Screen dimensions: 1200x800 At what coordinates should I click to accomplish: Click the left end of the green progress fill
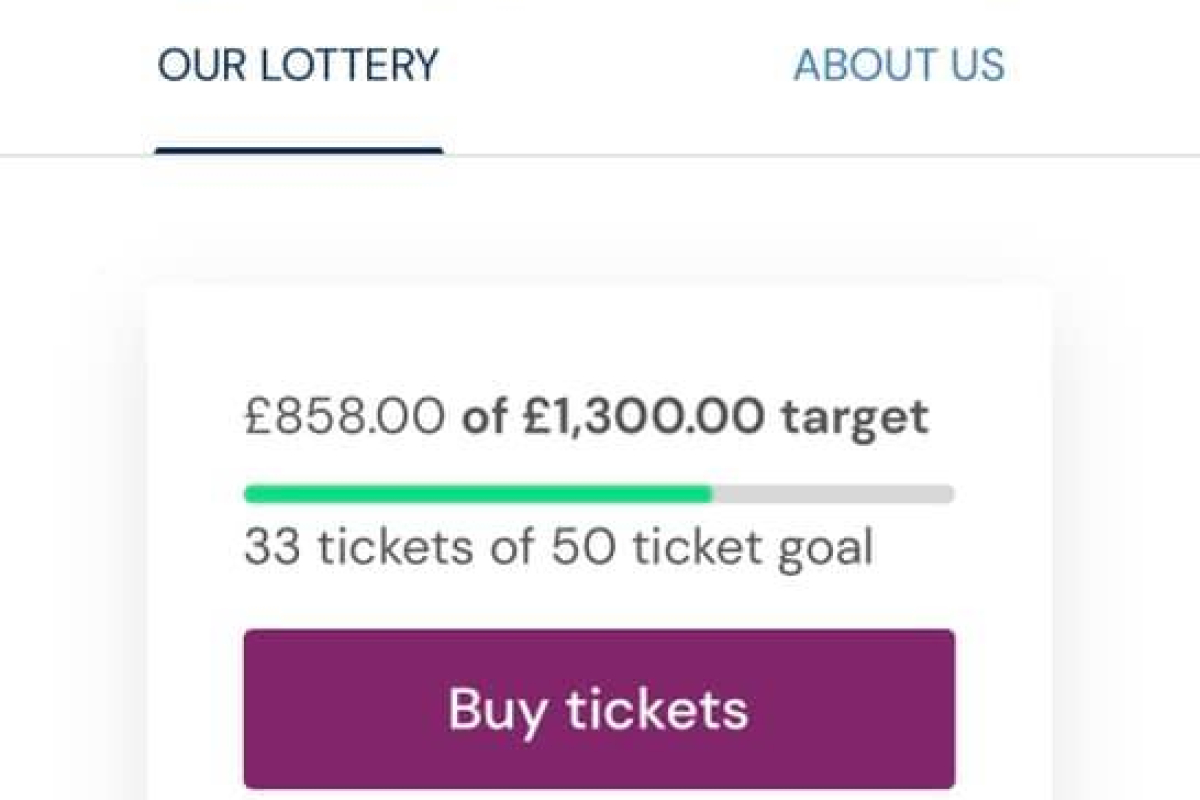(252, 494)
